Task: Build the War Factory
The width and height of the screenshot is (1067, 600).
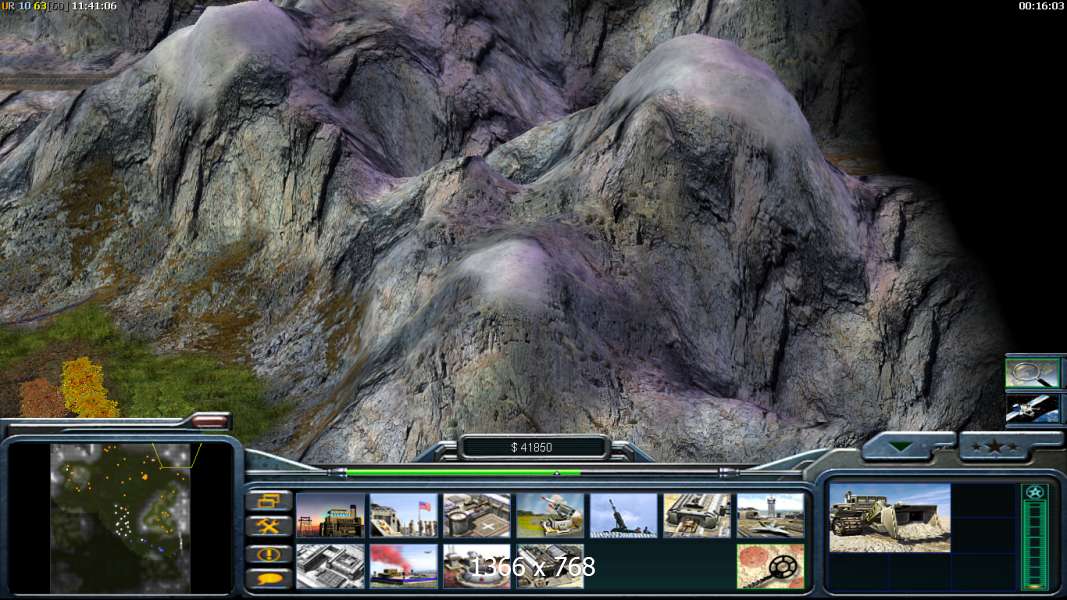Action: (x=697, y=516)
